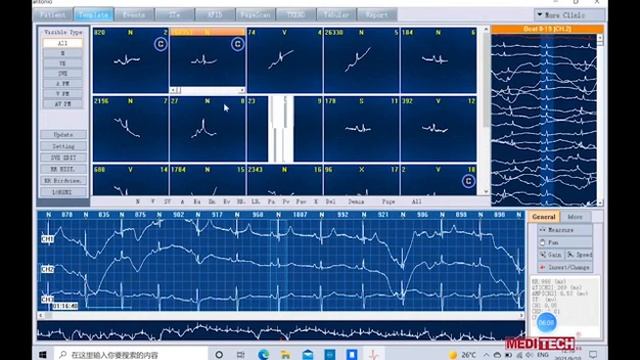Select template 5 with 26330 N beats
Image resolution: width=640 pixels, height=360 pixels.
361,60
